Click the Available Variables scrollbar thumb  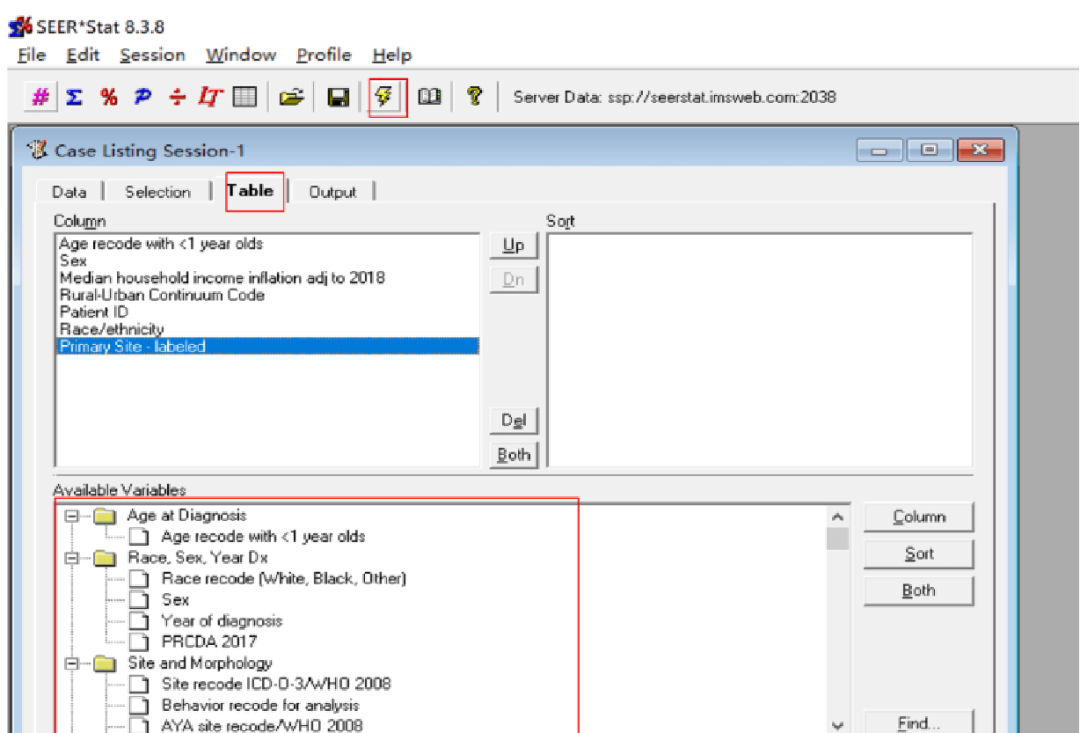(x=838, y=539)
